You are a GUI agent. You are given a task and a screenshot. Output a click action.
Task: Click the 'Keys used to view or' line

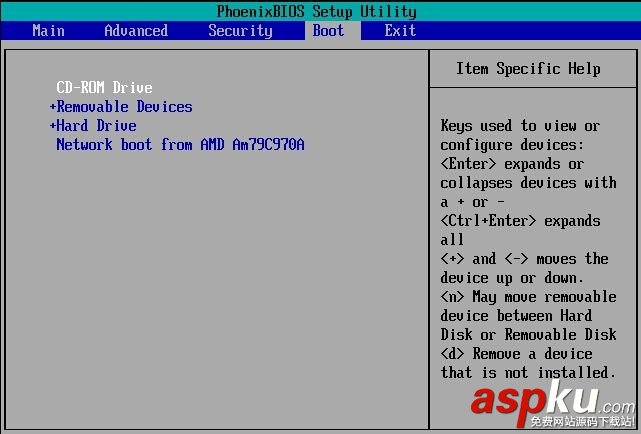click(520, 126)
